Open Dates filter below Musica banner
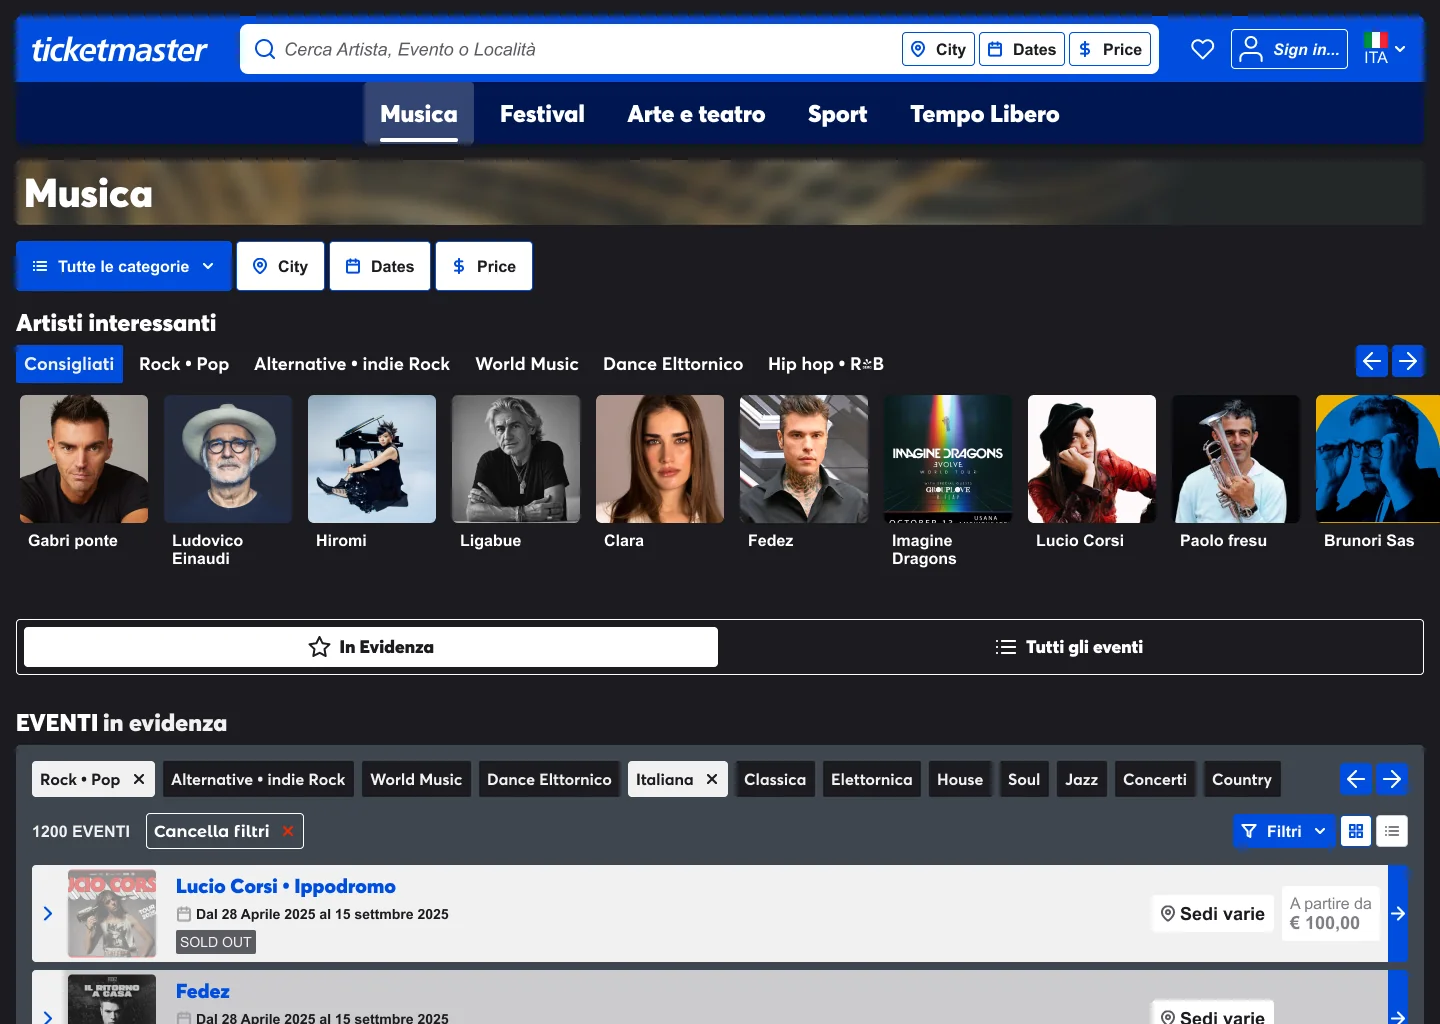This screenshot has width=1440, height=1024. 380,266
